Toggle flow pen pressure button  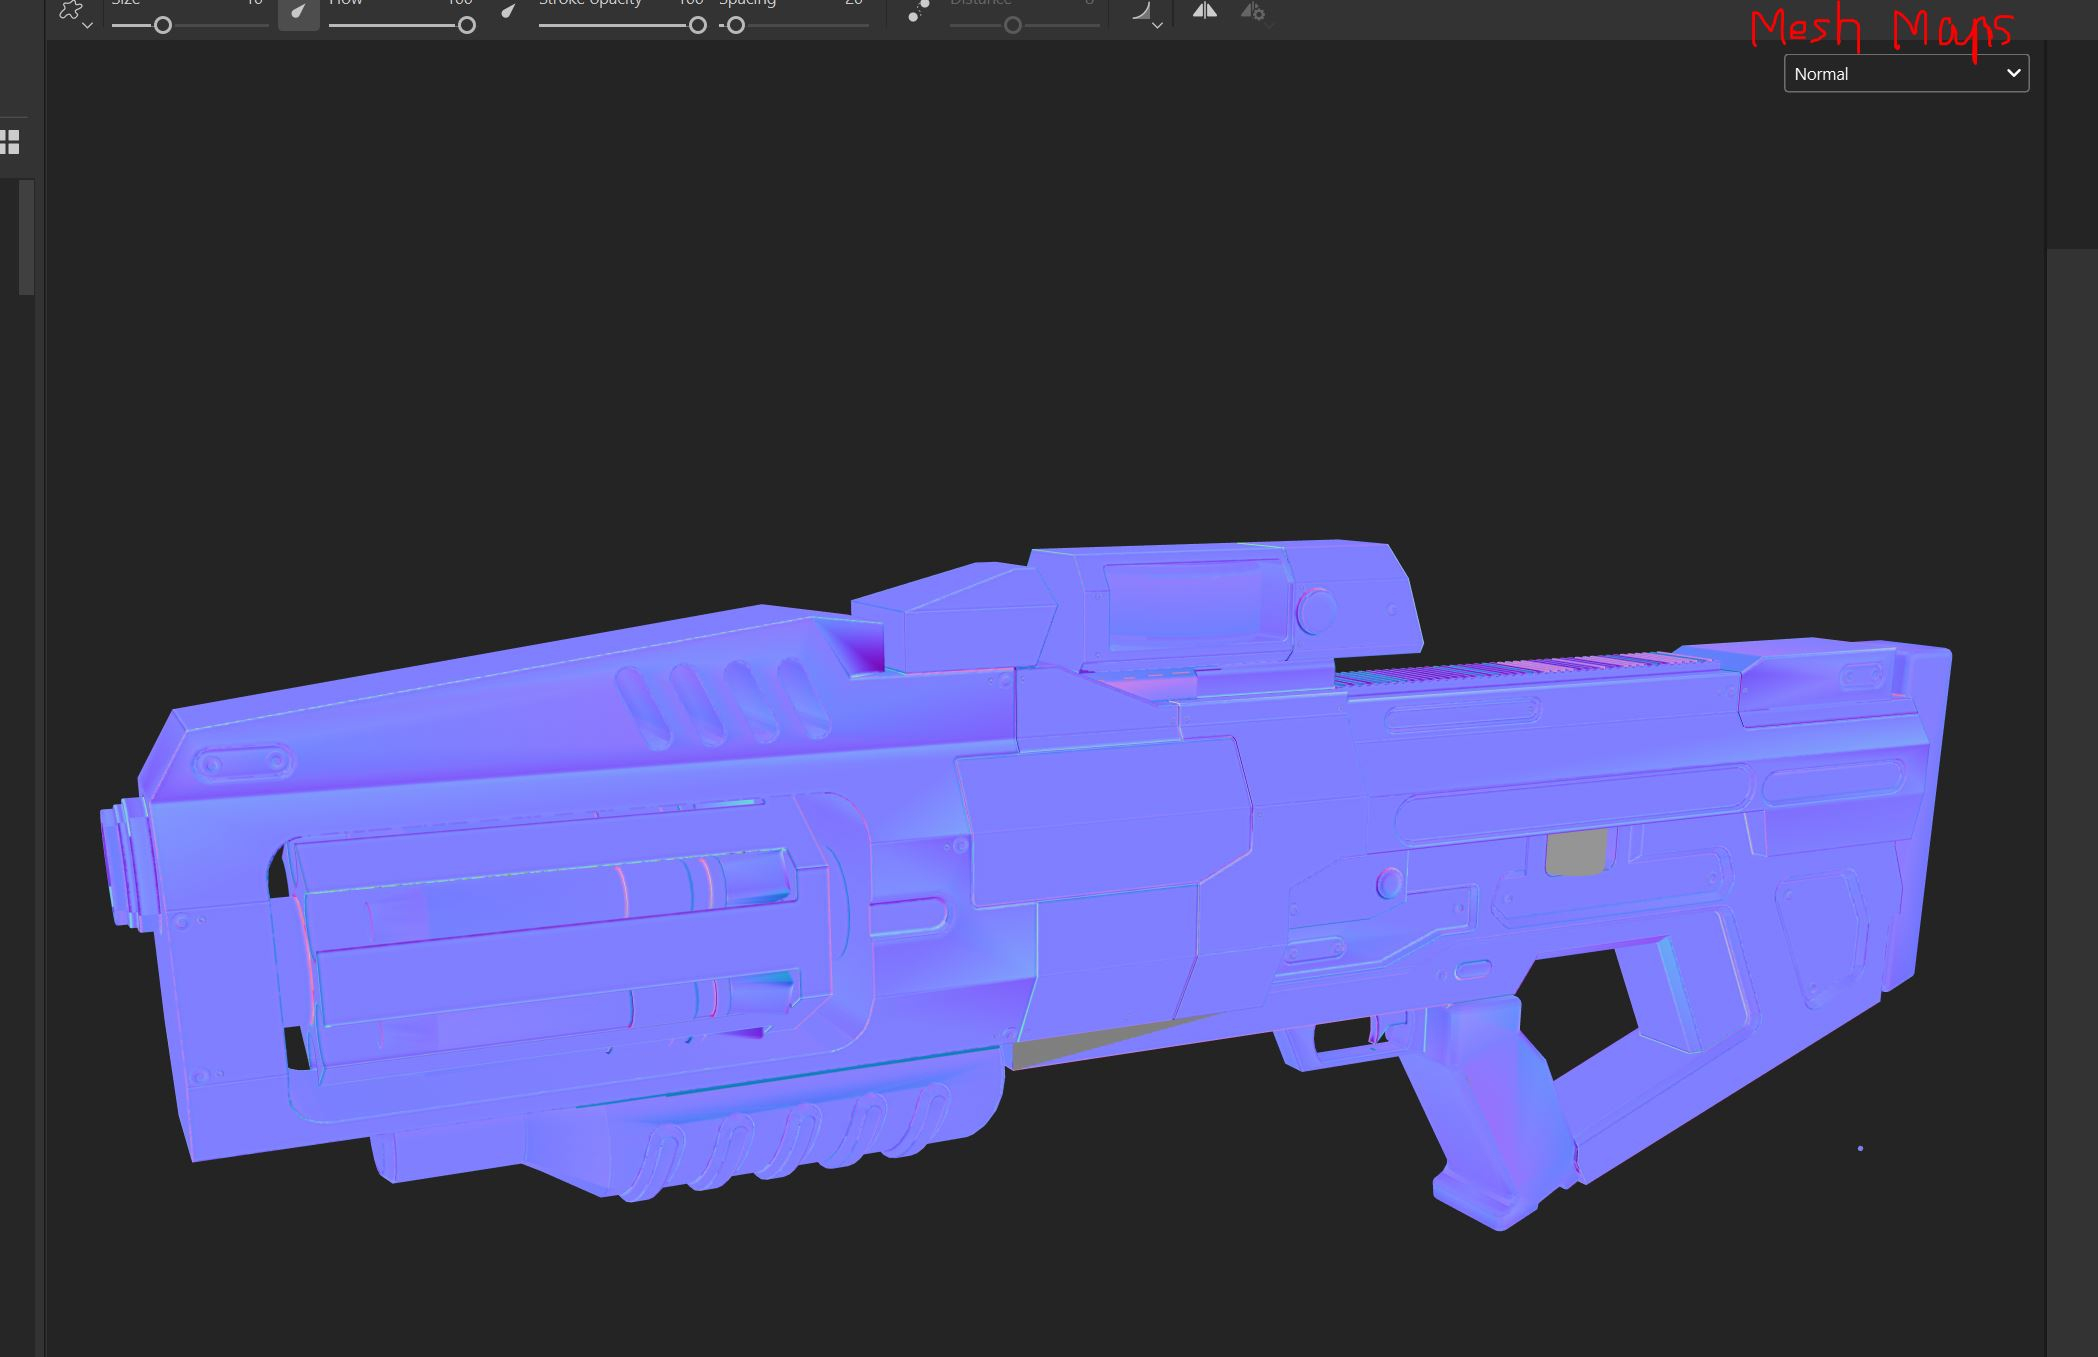(298, 12)
